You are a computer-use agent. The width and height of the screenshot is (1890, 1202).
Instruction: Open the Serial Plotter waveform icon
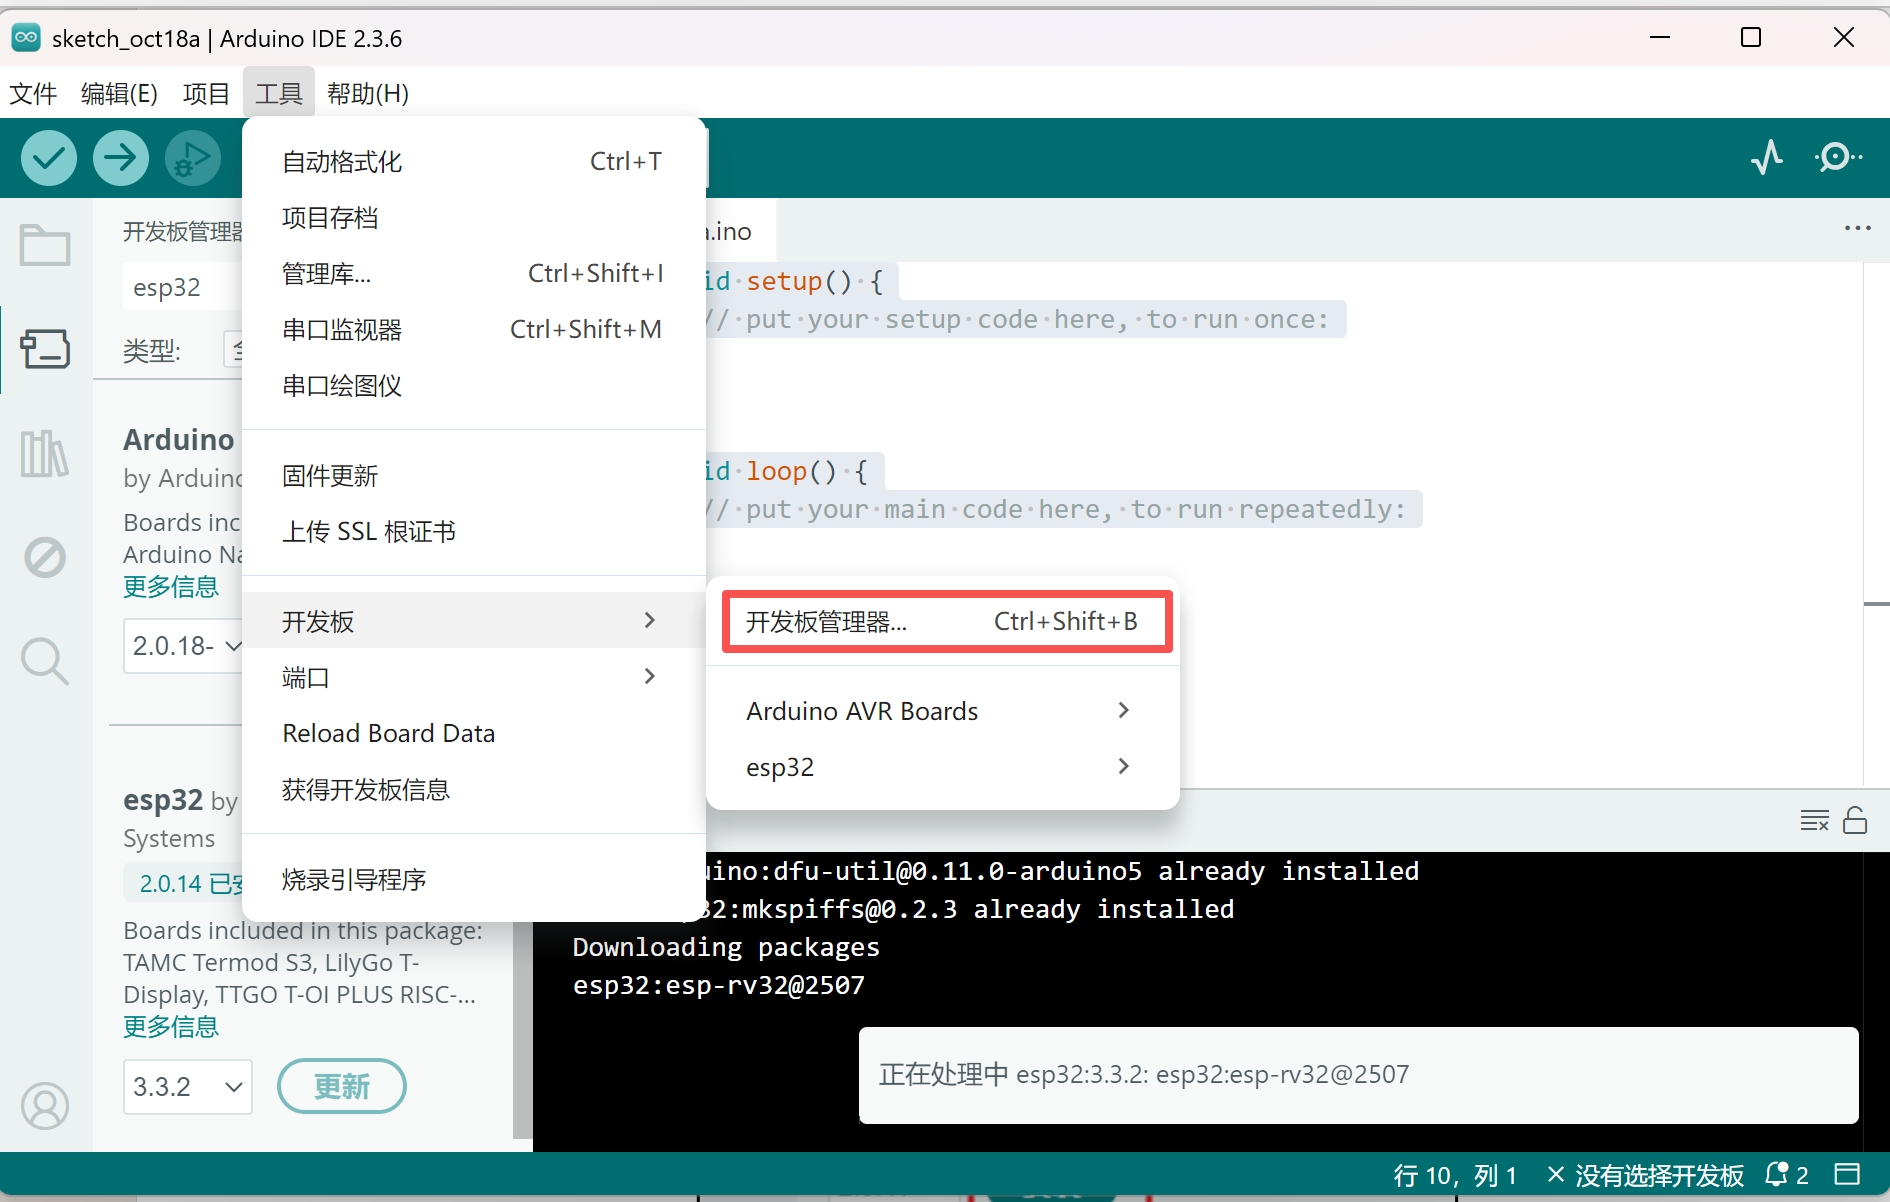(1767, 158)
